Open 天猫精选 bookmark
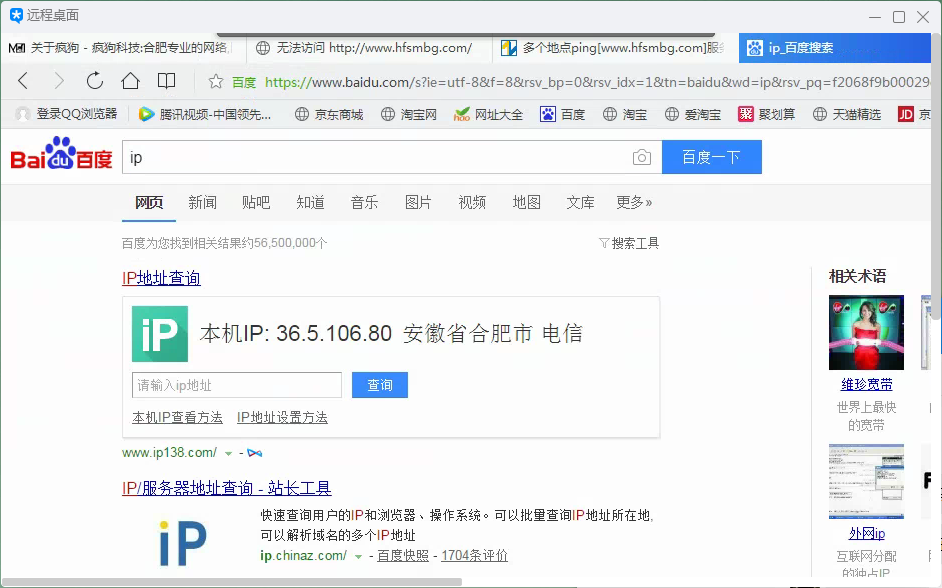 pyautogui.click(x=846, y=114)
